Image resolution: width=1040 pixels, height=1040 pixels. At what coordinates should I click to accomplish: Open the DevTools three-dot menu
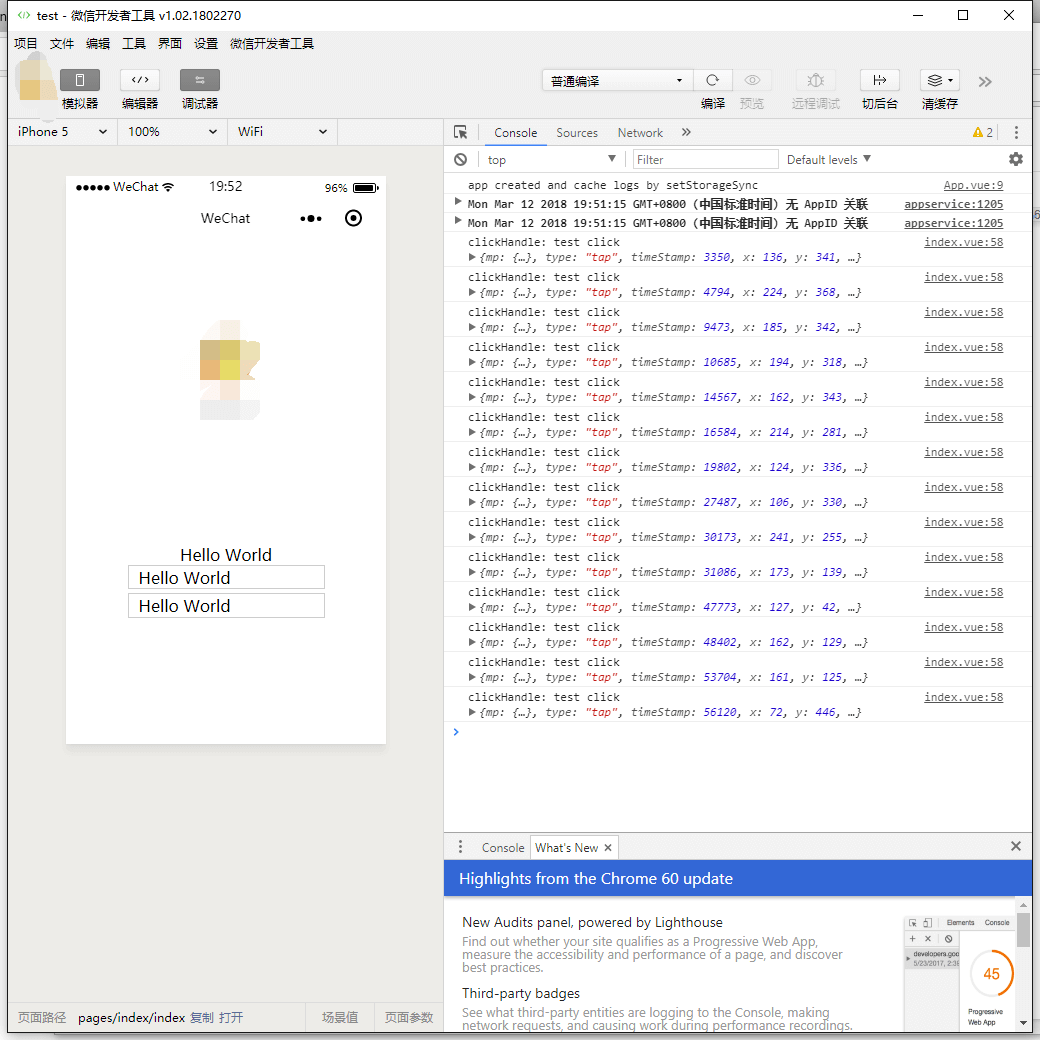click(1016, 133)
